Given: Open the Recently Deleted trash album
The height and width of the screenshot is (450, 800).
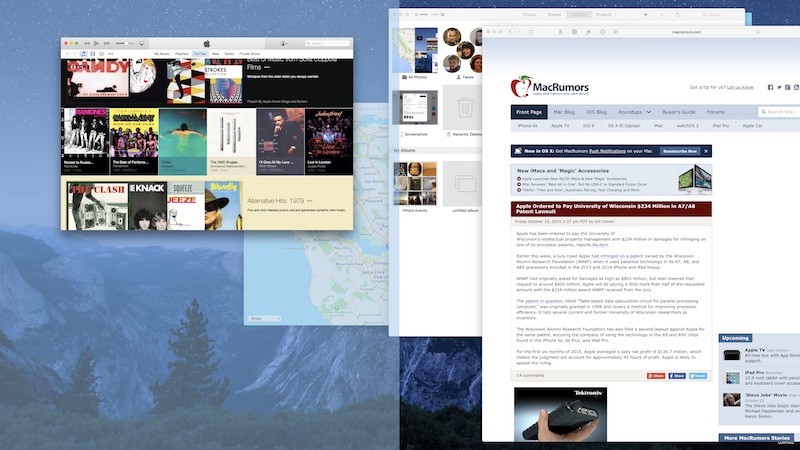Looking at the screenshot, I should (464, 108).
